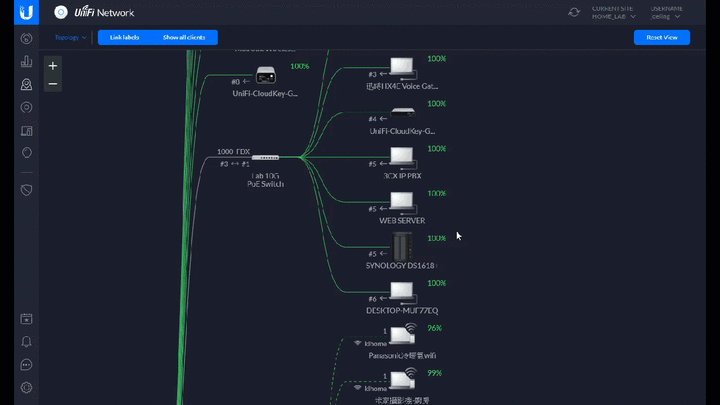
Task: Toggle Show all clients option
Action: tap(184, 38)
